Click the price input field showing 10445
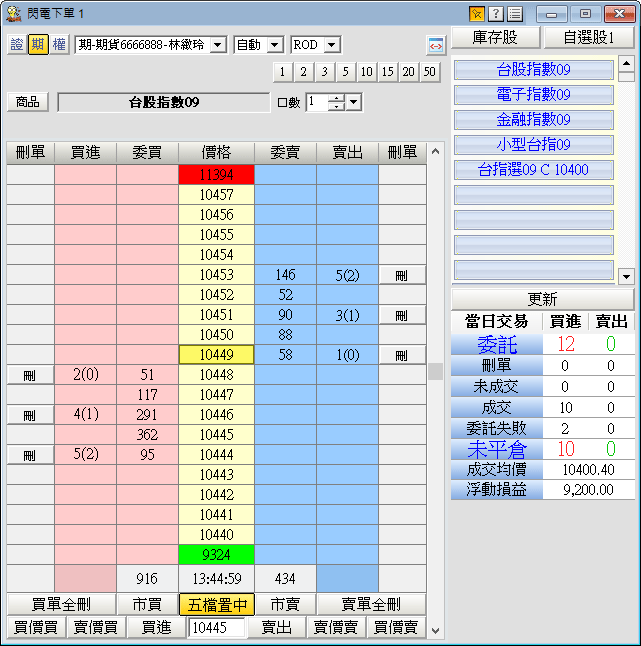This screenshot has width=641, height=646. (x=216, y=627)
